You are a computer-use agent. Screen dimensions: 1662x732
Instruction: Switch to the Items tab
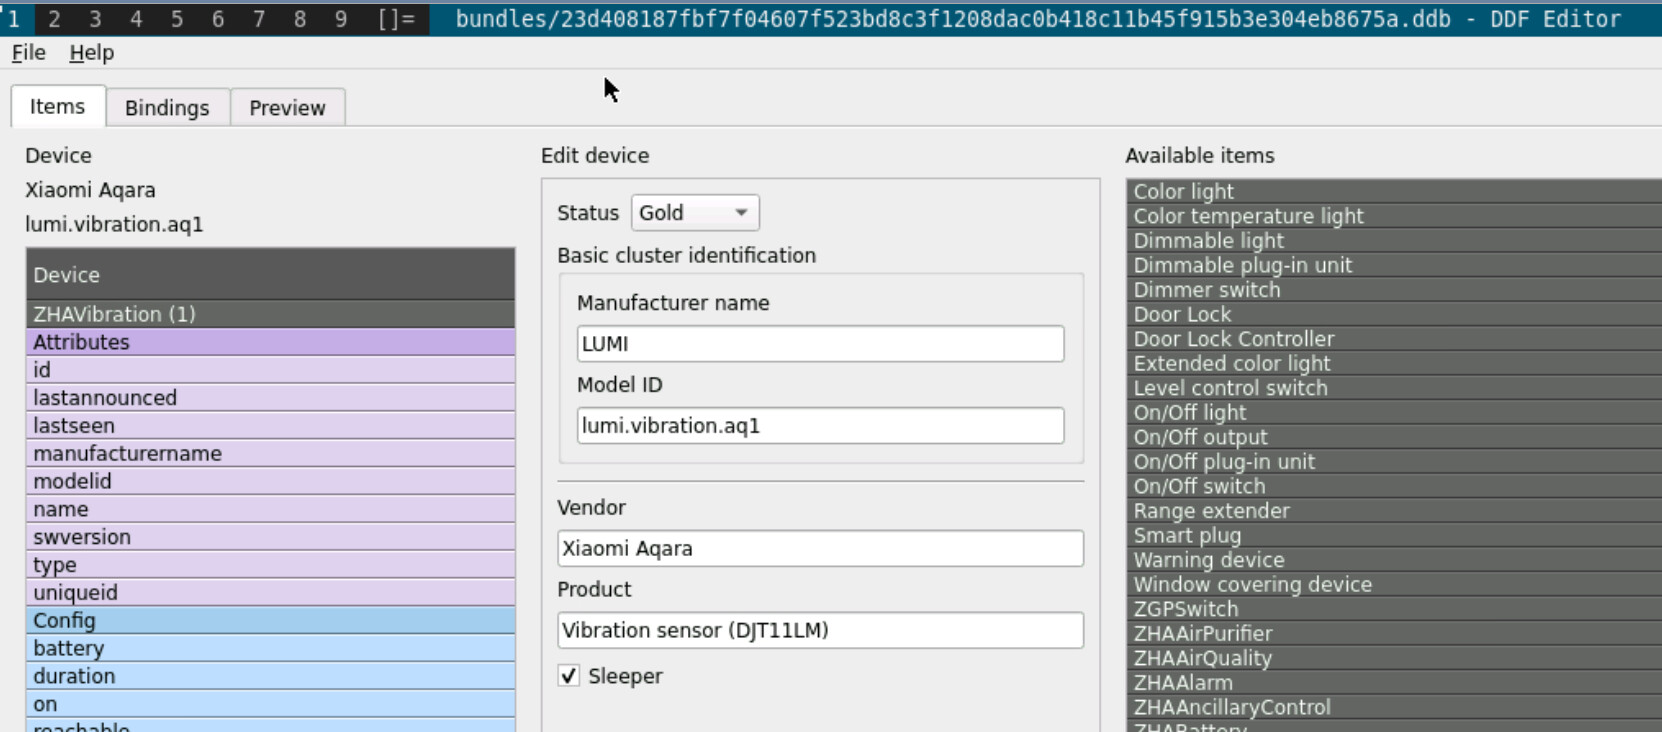point(58,107)
